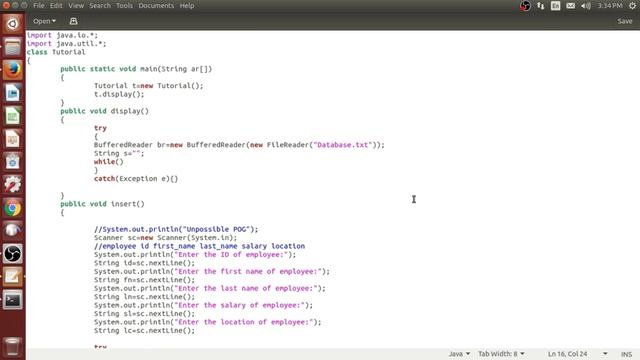Open LibreOffice Calc from dock
Screen dimensions: 640x360
click(13, 116)
